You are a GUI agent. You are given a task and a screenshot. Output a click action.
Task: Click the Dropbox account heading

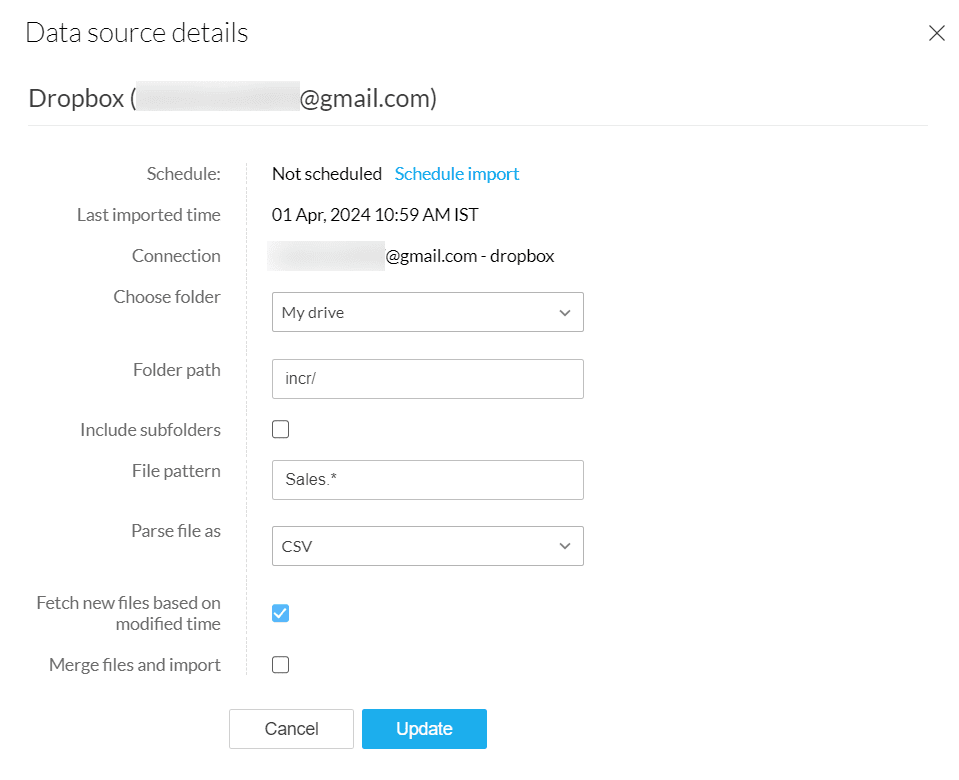232,99
